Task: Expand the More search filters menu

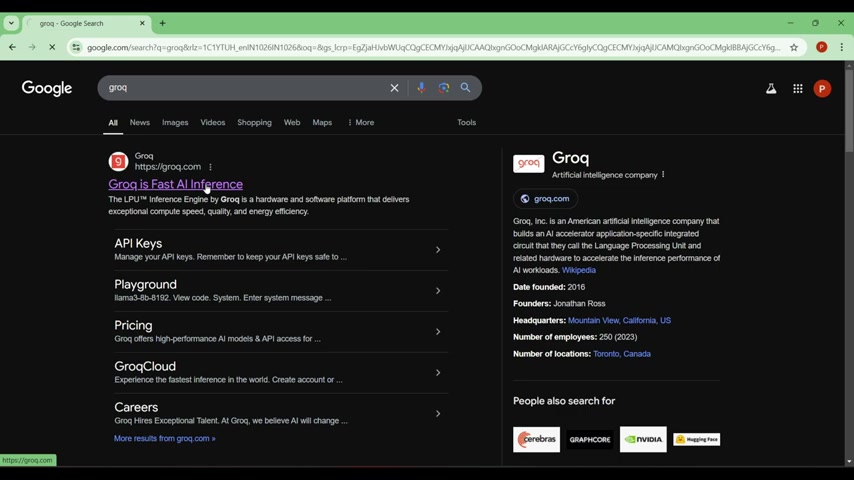Action: pos(361,123)
